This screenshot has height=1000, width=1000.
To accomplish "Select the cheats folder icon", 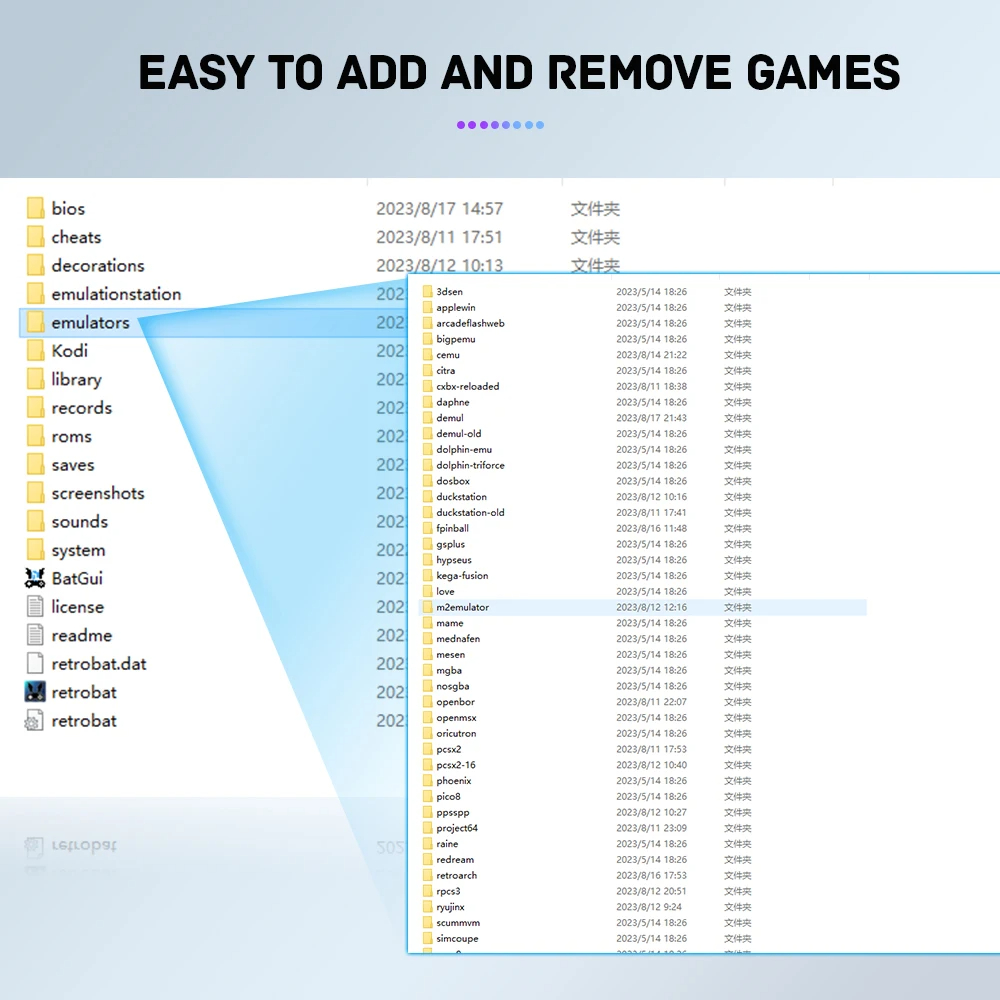I will coord(35,237).
